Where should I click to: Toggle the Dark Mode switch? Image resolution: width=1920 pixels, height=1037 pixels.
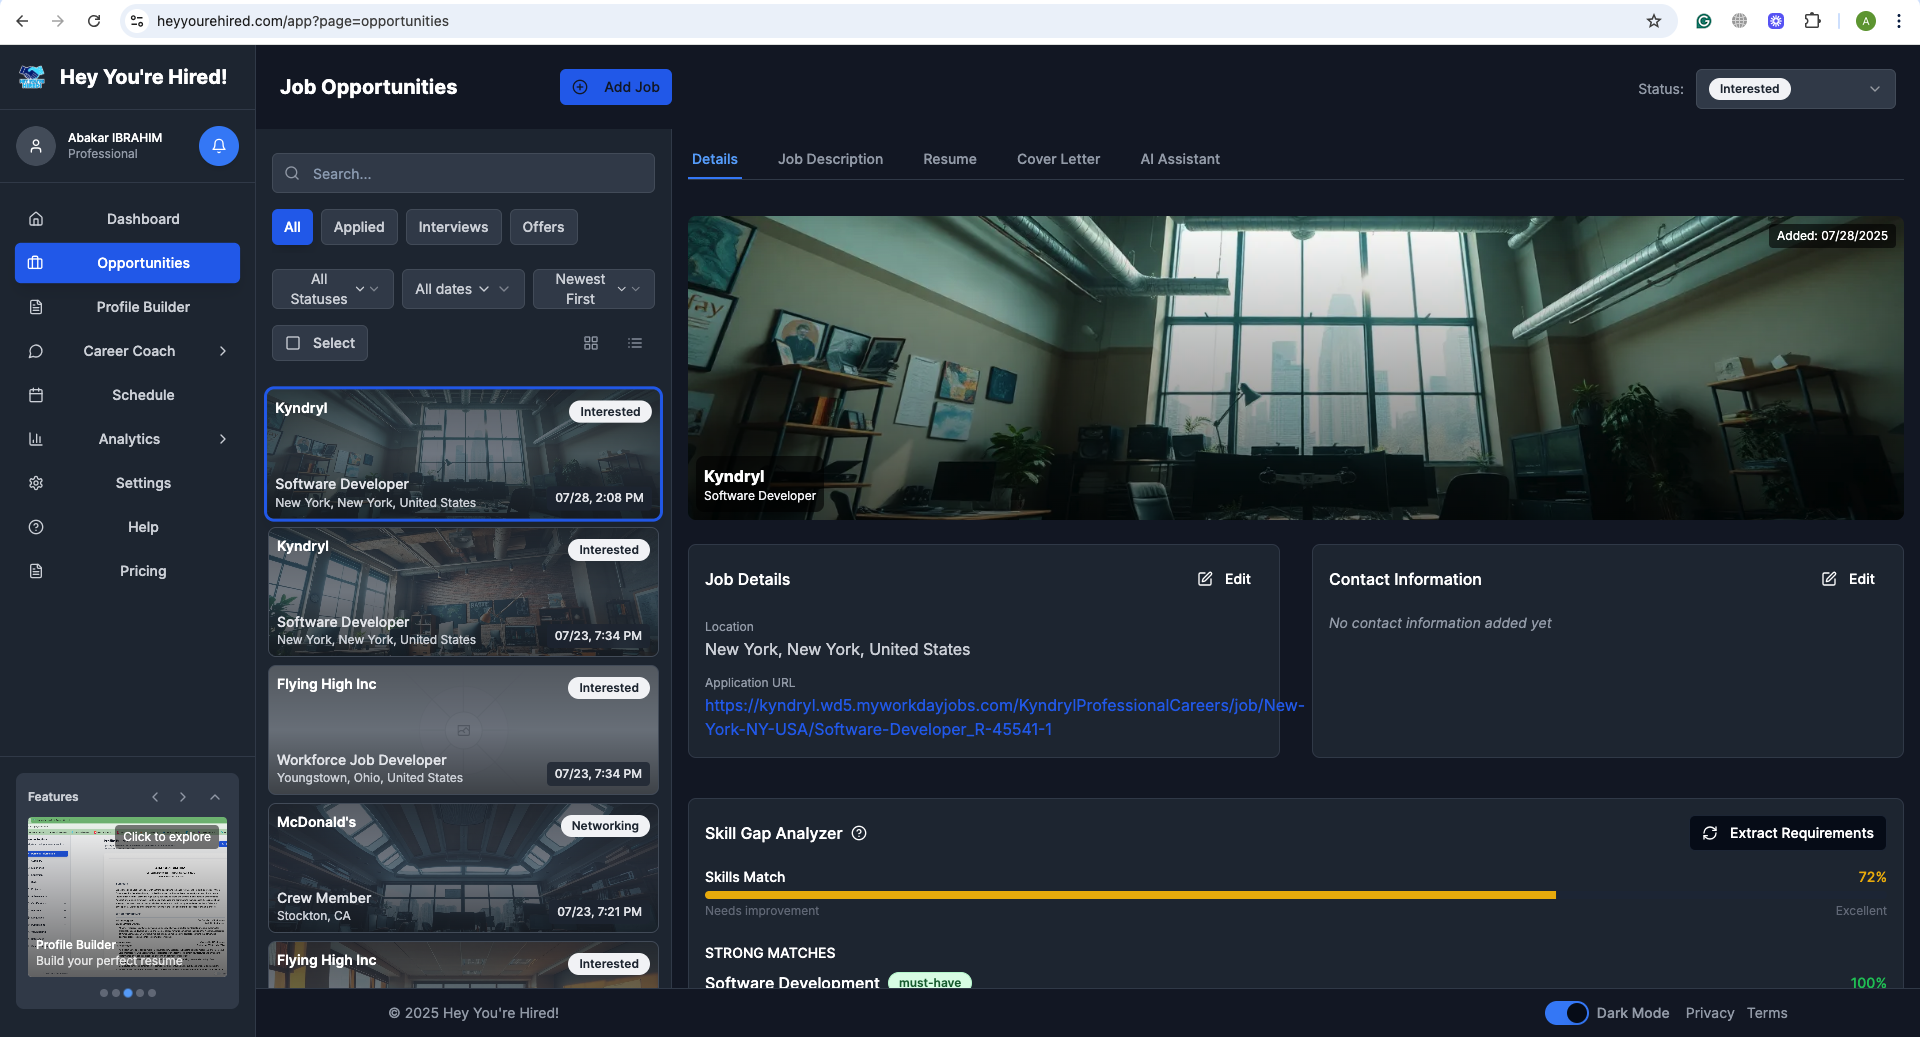[x=1566, y=1013]
